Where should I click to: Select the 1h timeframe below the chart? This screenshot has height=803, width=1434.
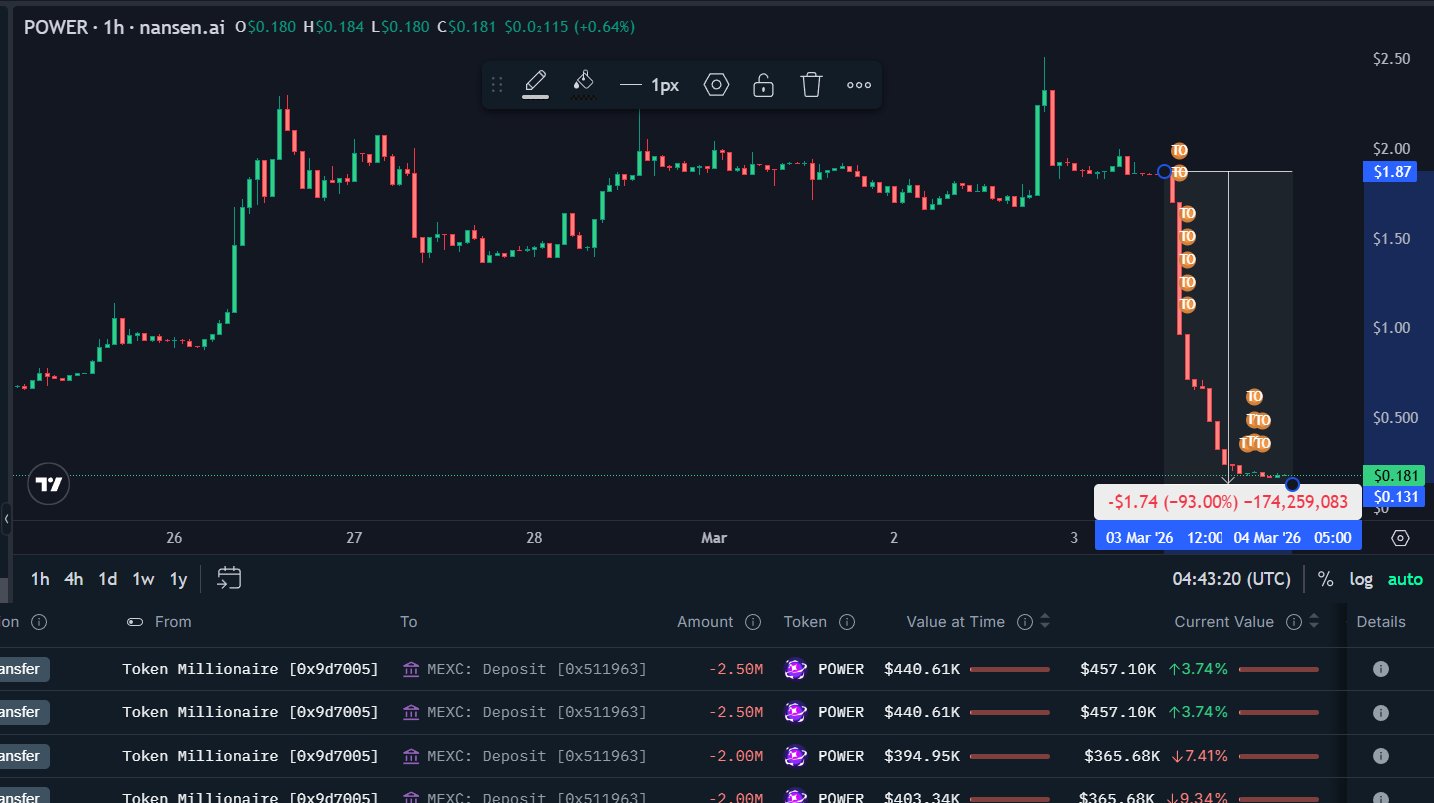[x=40, y=579]
